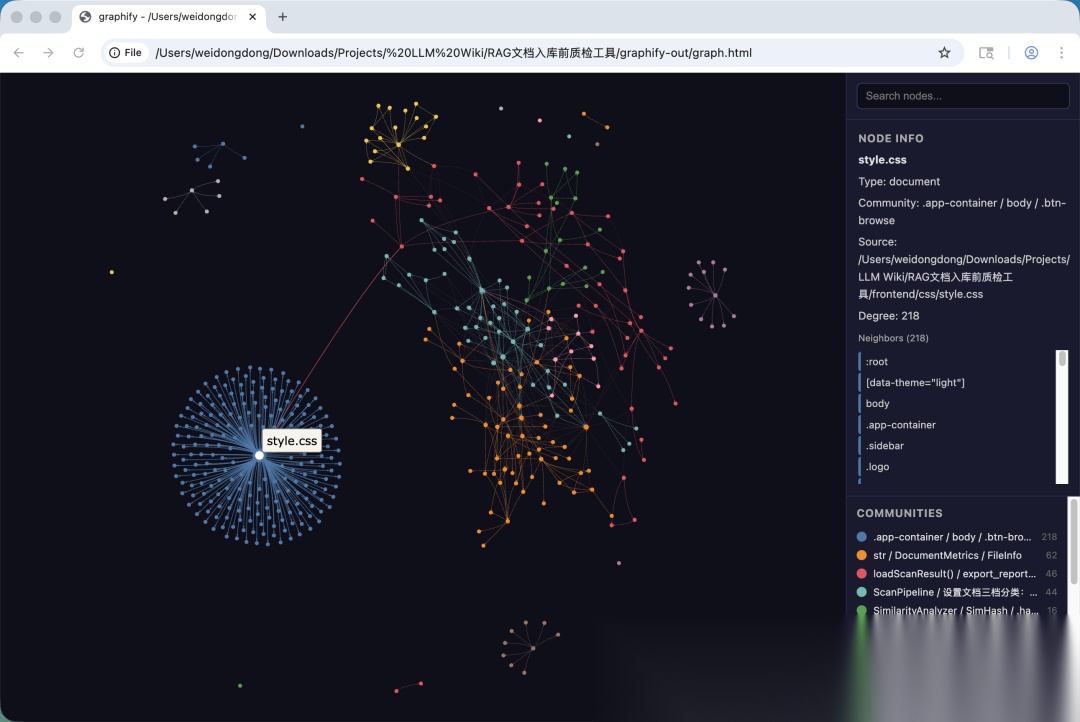The image size is (1080, 722).
Task: Click the NODE INFO heading
Action: pyautogui.click(x=891, y=138)
